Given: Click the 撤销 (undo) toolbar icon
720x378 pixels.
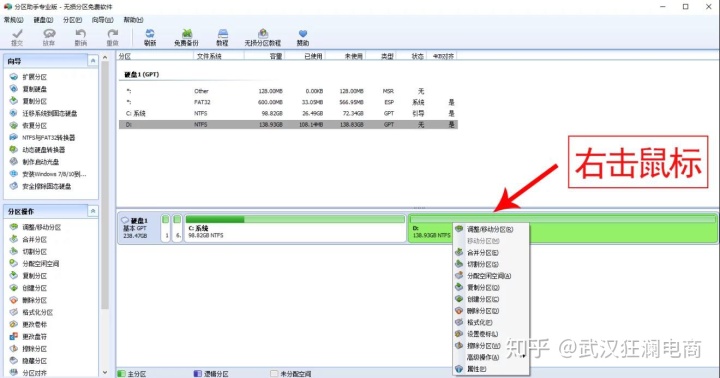Looking at the screenshot, I should 81,37.
